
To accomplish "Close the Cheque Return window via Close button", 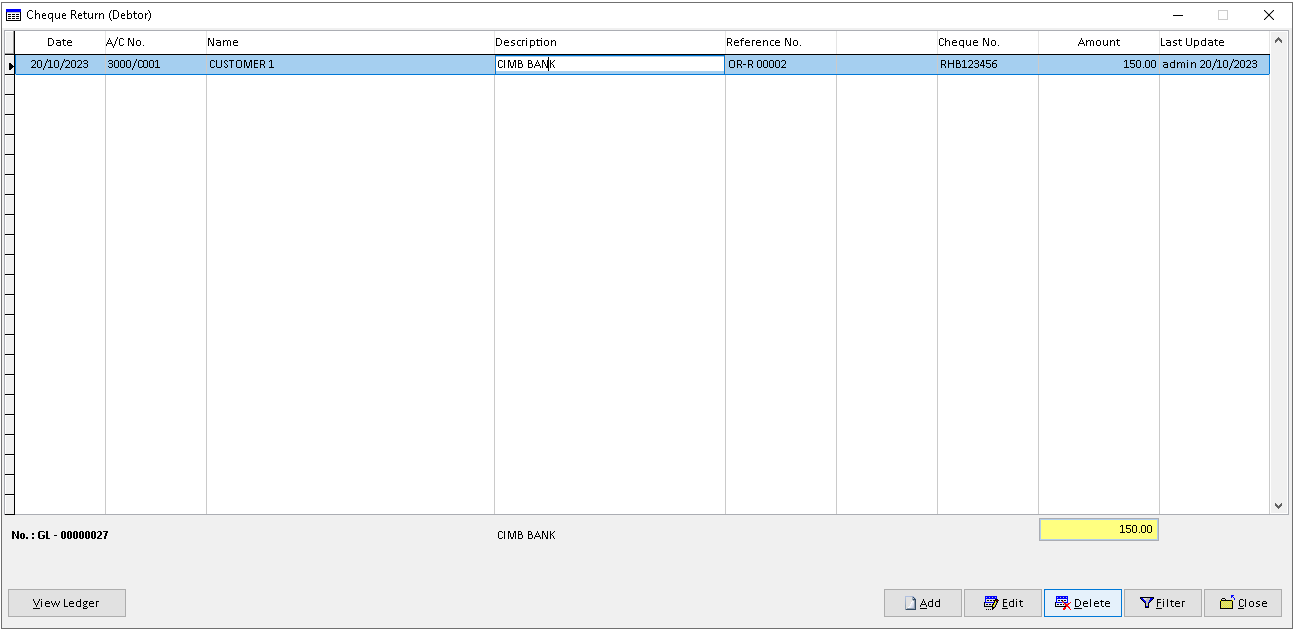I will (1243, 603).
